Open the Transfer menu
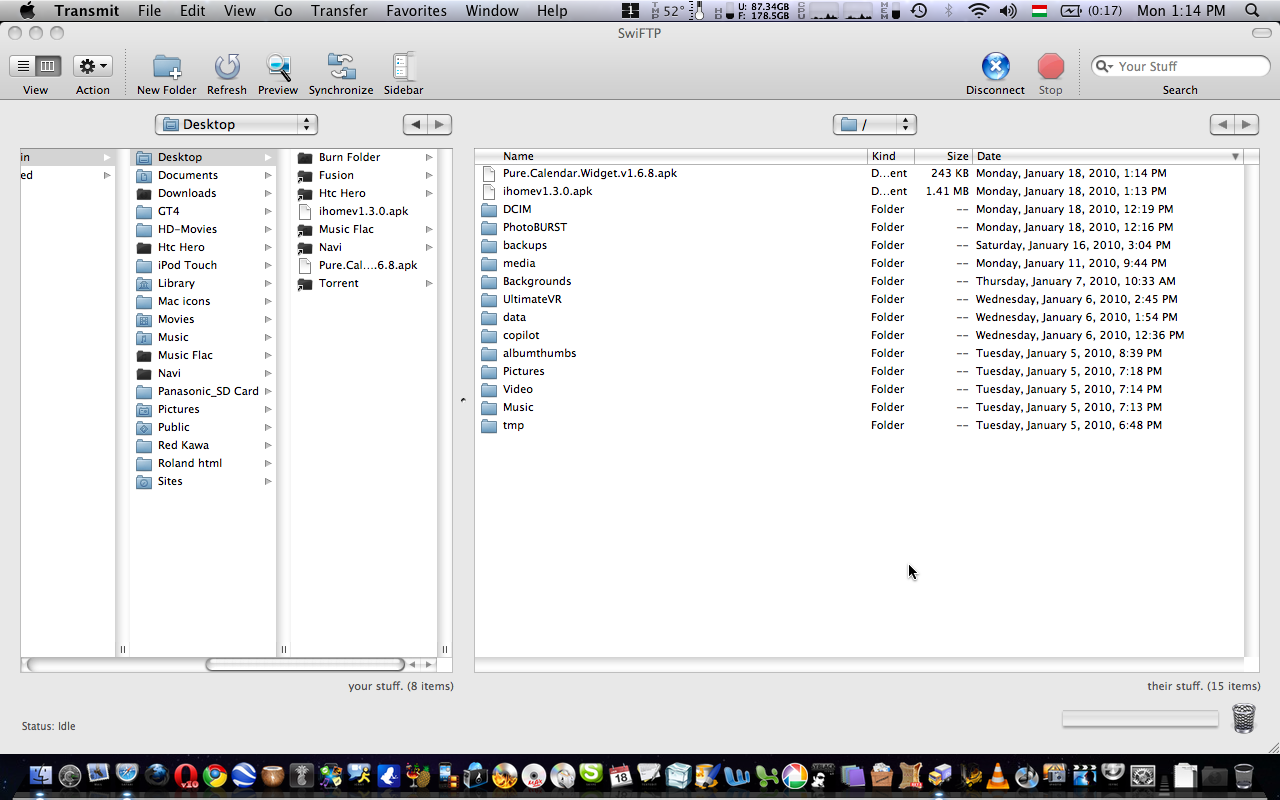Viewport: 1280px width, 800px height. [338, 11]
